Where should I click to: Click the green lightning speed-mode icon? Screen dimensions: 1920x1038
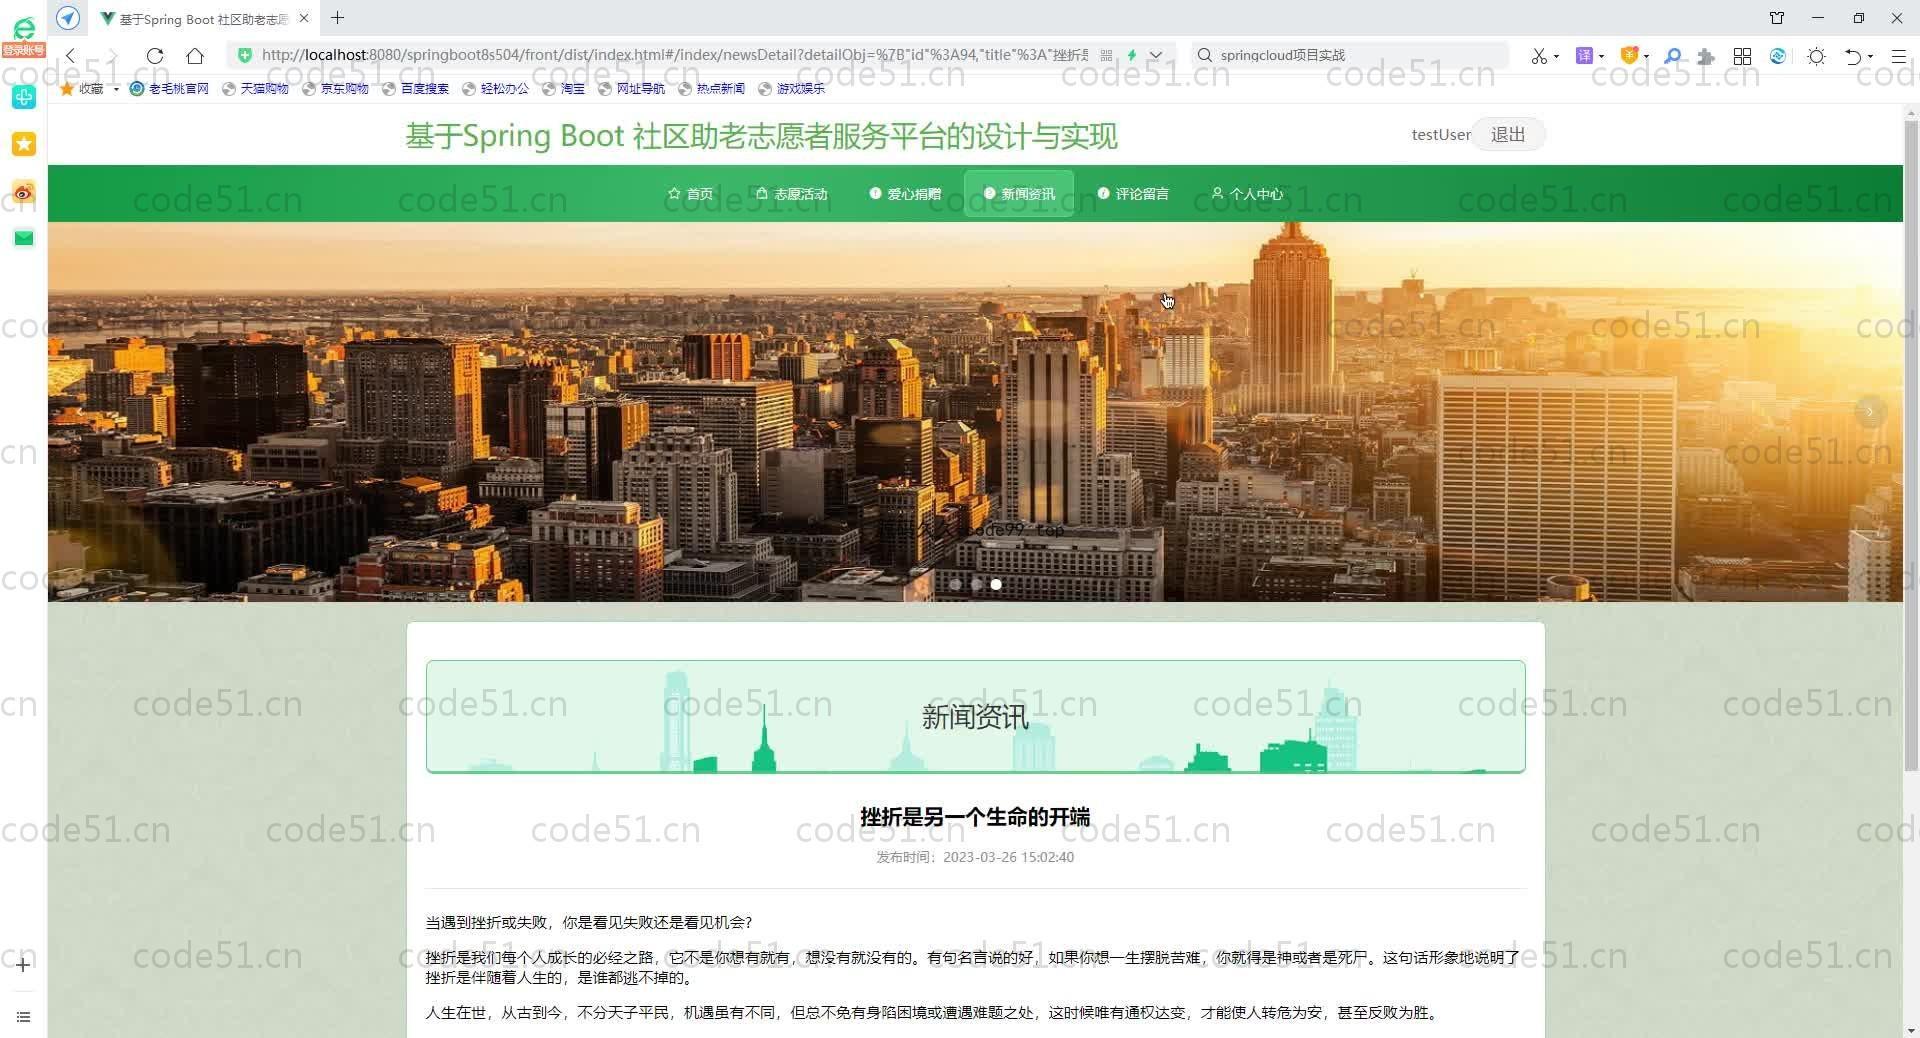(x=1132, y=55)
